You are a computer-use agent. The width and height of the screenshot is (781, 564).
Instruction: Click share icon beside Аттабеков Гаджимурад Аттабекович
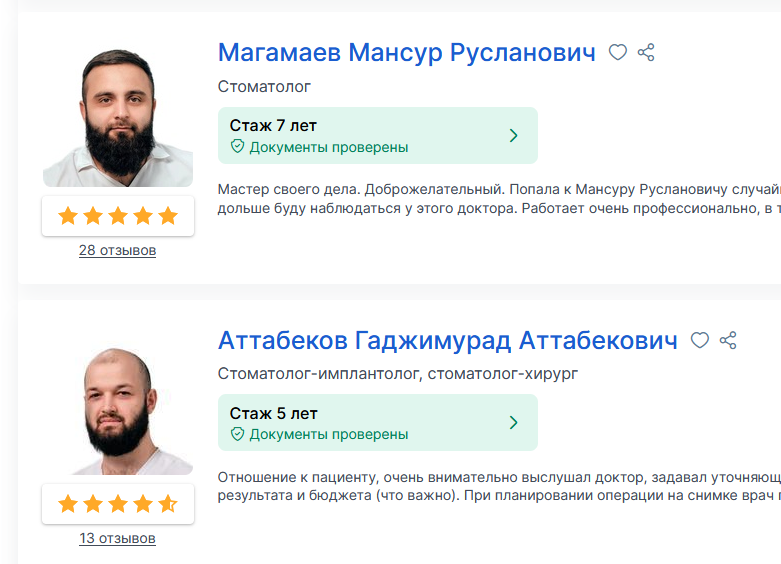point(728,341)
